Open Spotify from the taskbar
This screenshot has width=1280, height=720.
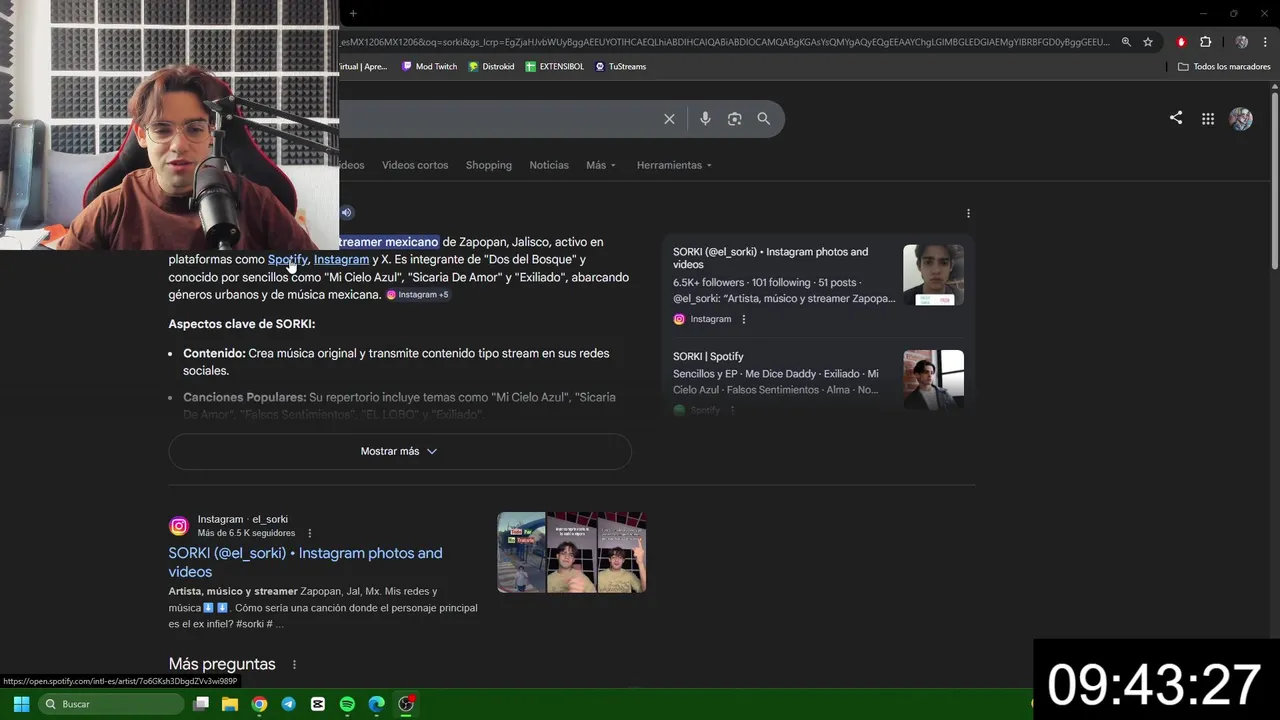(347, 704)
